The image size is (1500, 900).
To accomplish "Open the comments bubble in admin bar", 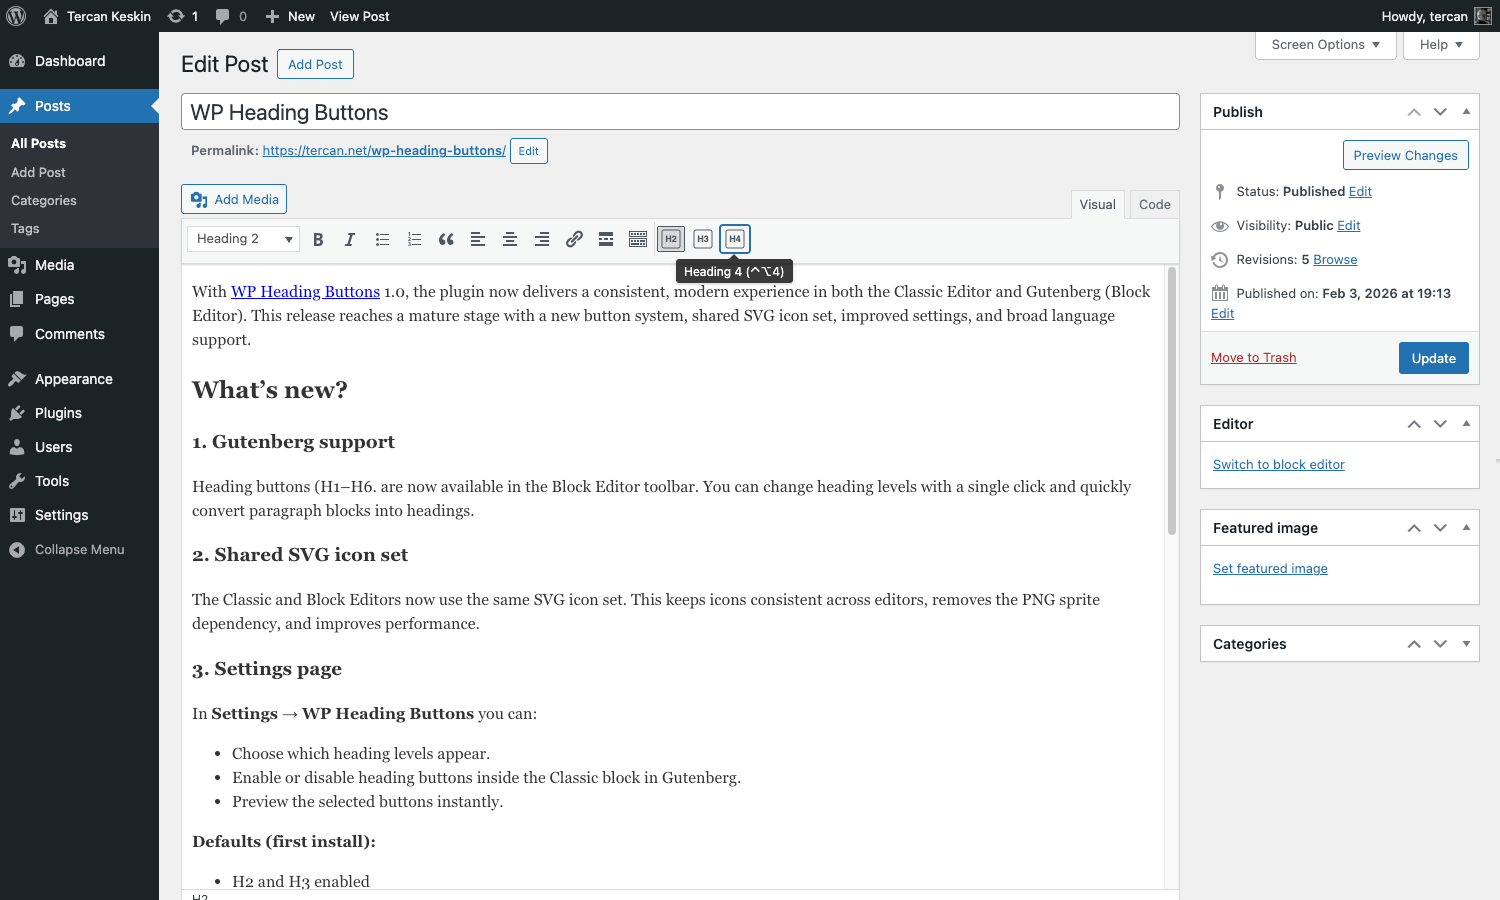I will pos(231,16).
